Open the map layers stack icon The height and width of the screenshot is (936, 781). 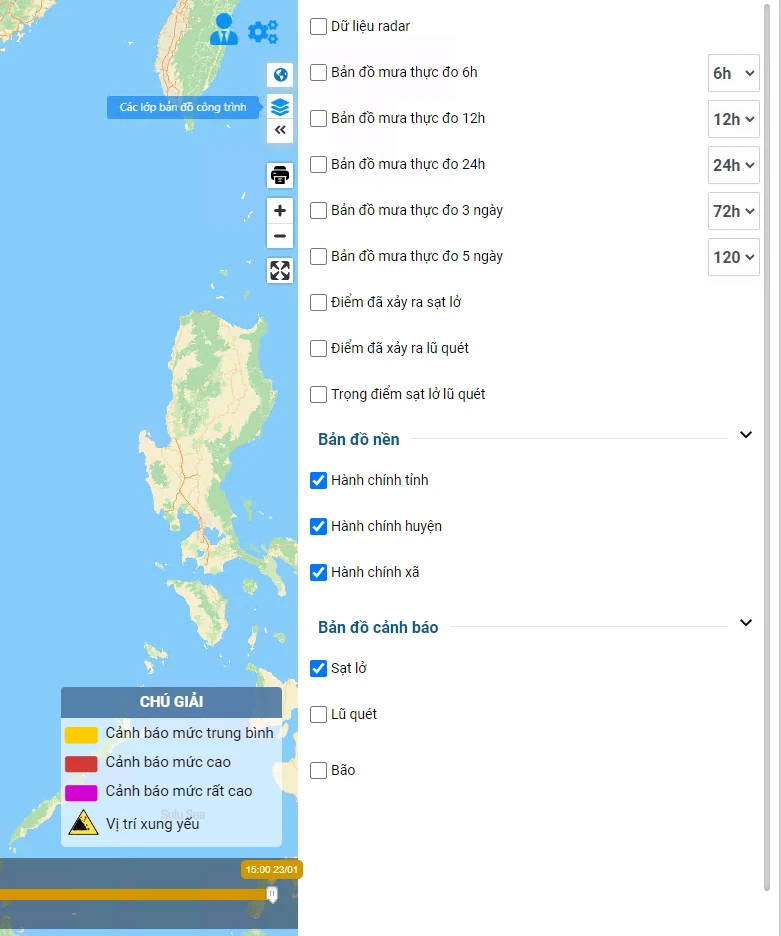tap(280, 106)
